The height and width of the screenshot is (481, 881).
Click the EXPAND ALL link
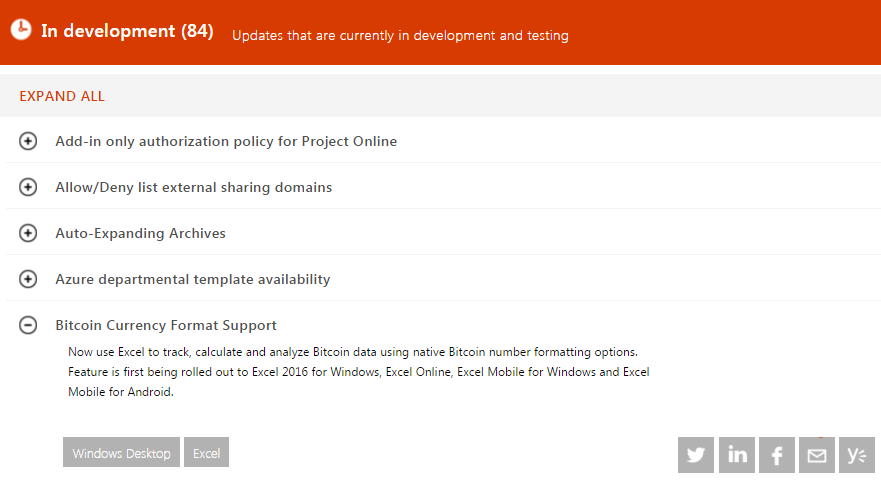tap(62, 97)
